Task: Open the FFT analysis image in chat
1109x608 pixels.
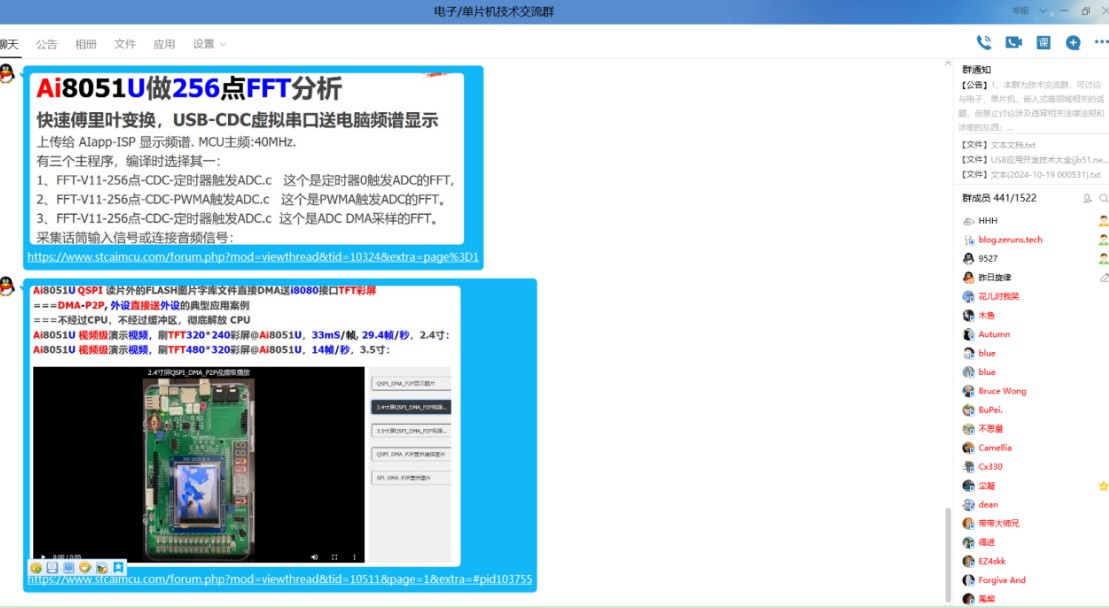Action: [x=246, y=158]
